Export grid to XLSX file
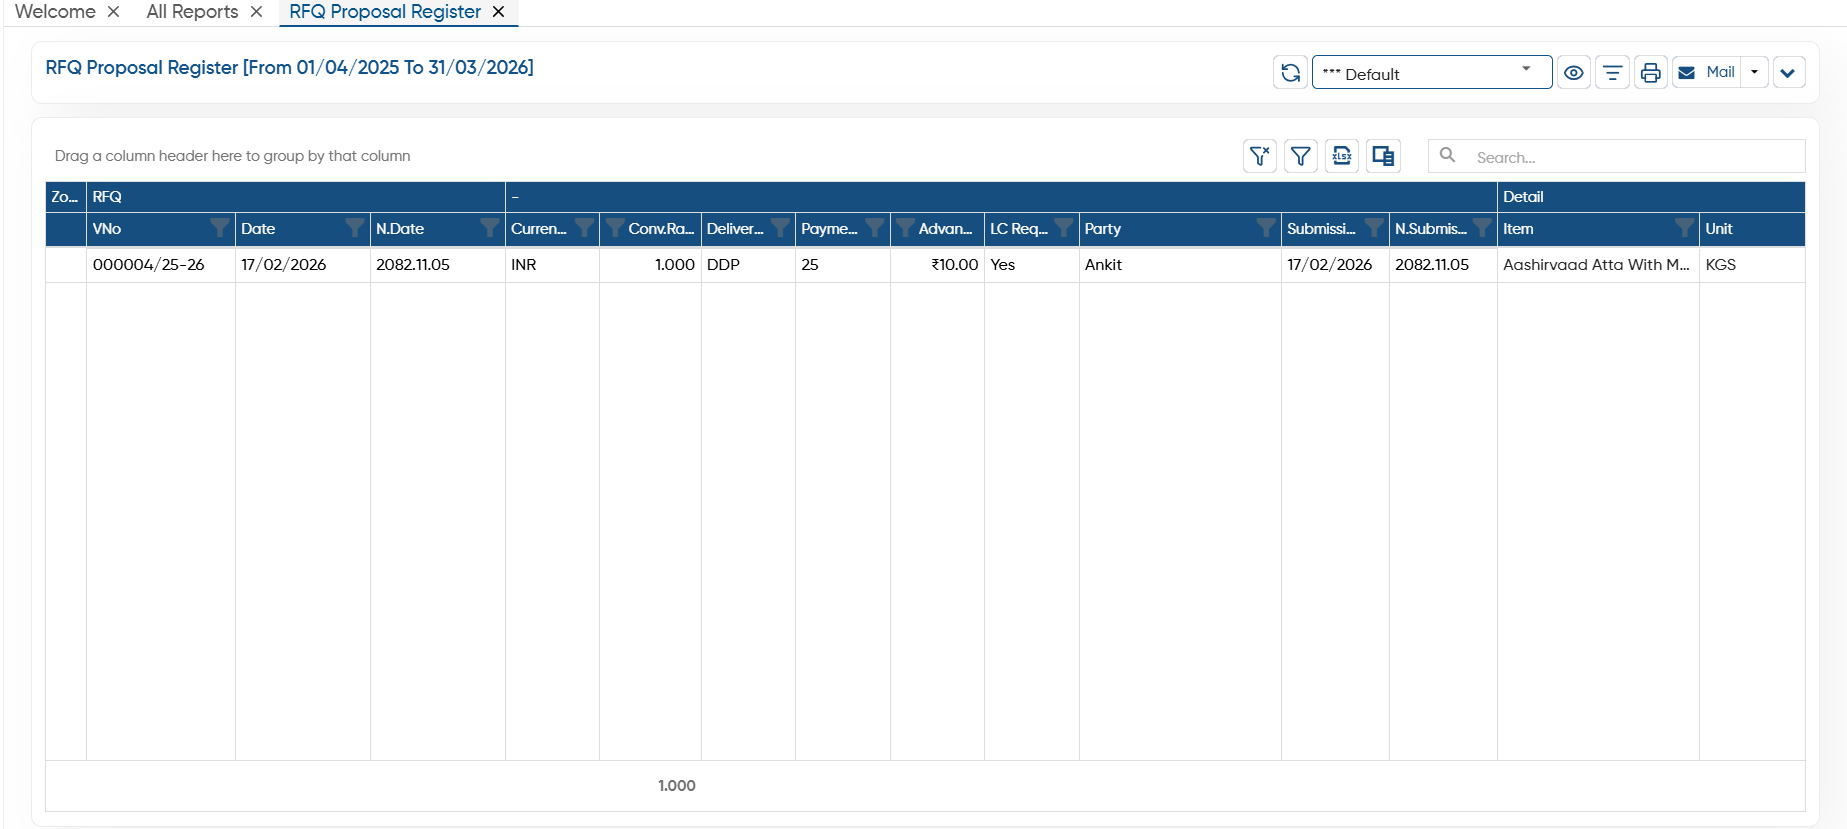This screenshot has width=1847, height=829. (1341, 156)
